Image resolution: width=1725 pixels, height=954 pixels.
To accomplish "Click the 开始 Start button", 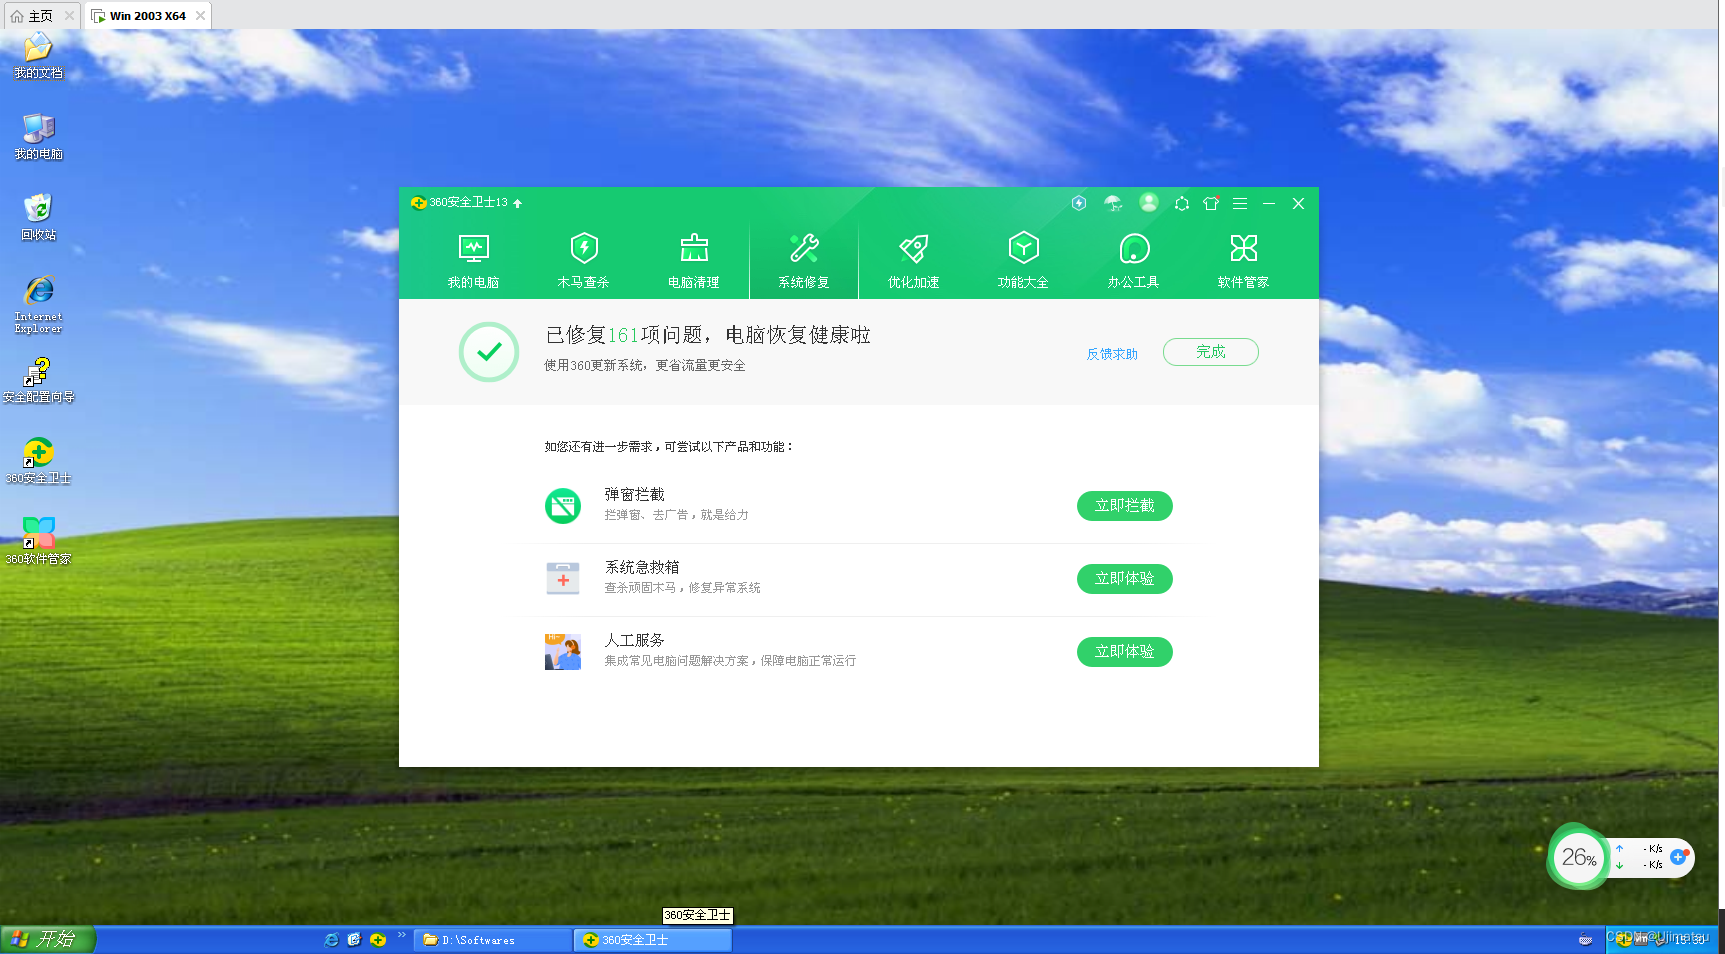I will [x=47, y=940].
